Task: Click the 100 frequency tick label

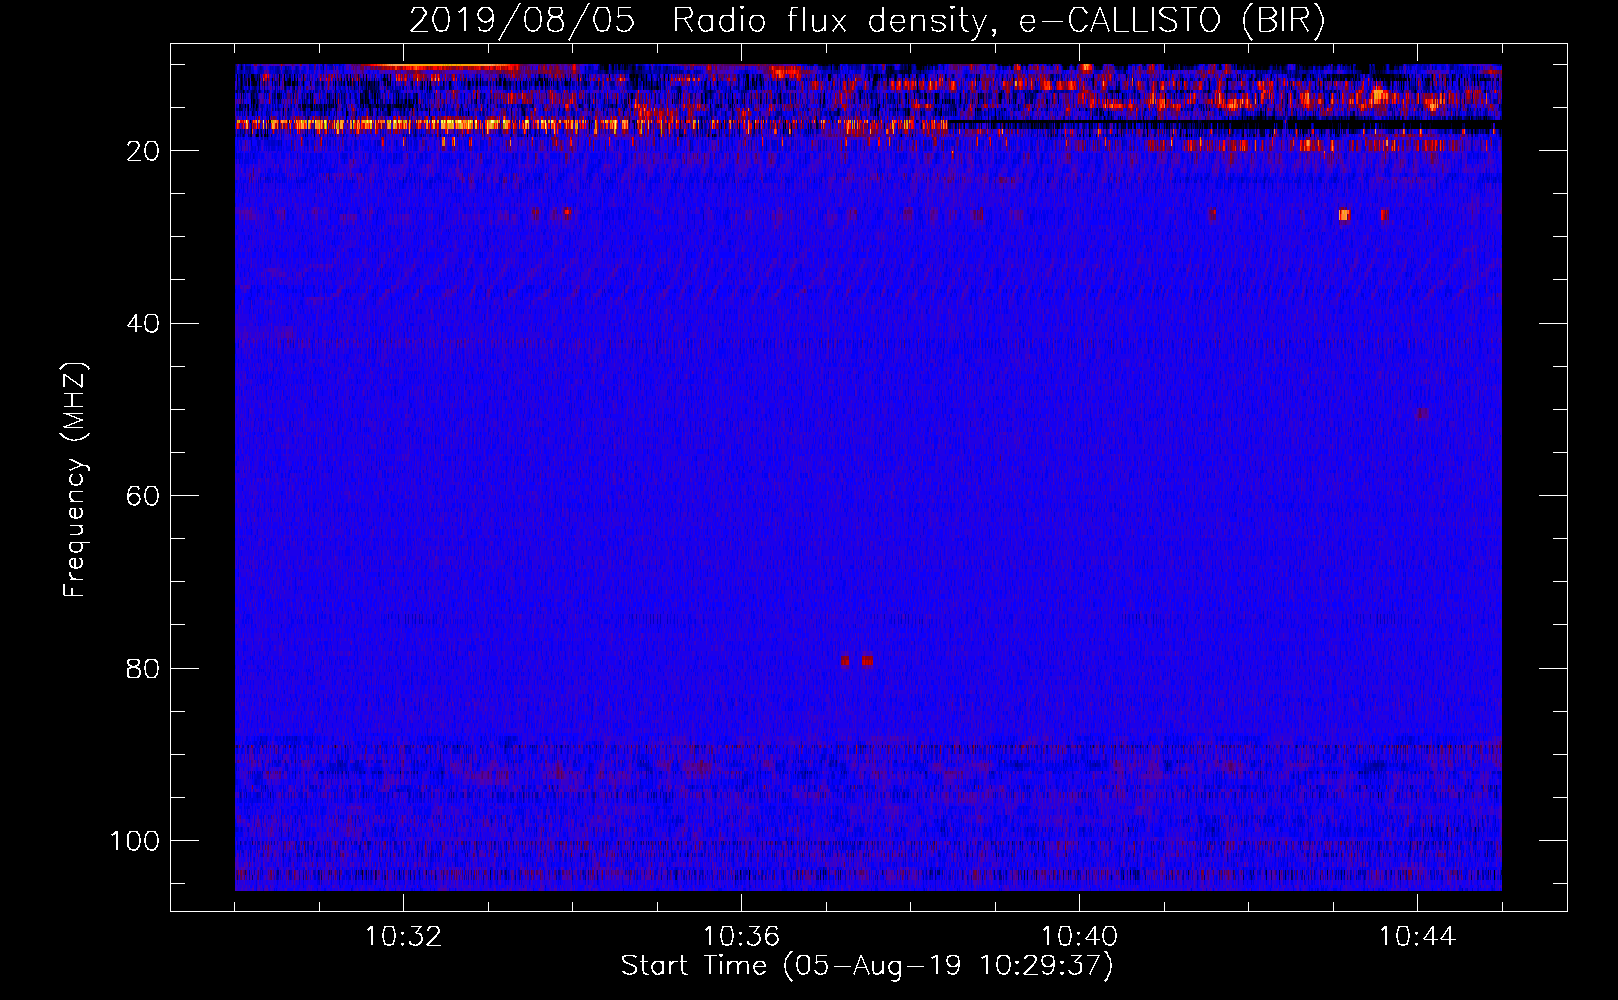Action: pyautogui.click(x=136, y=841)
